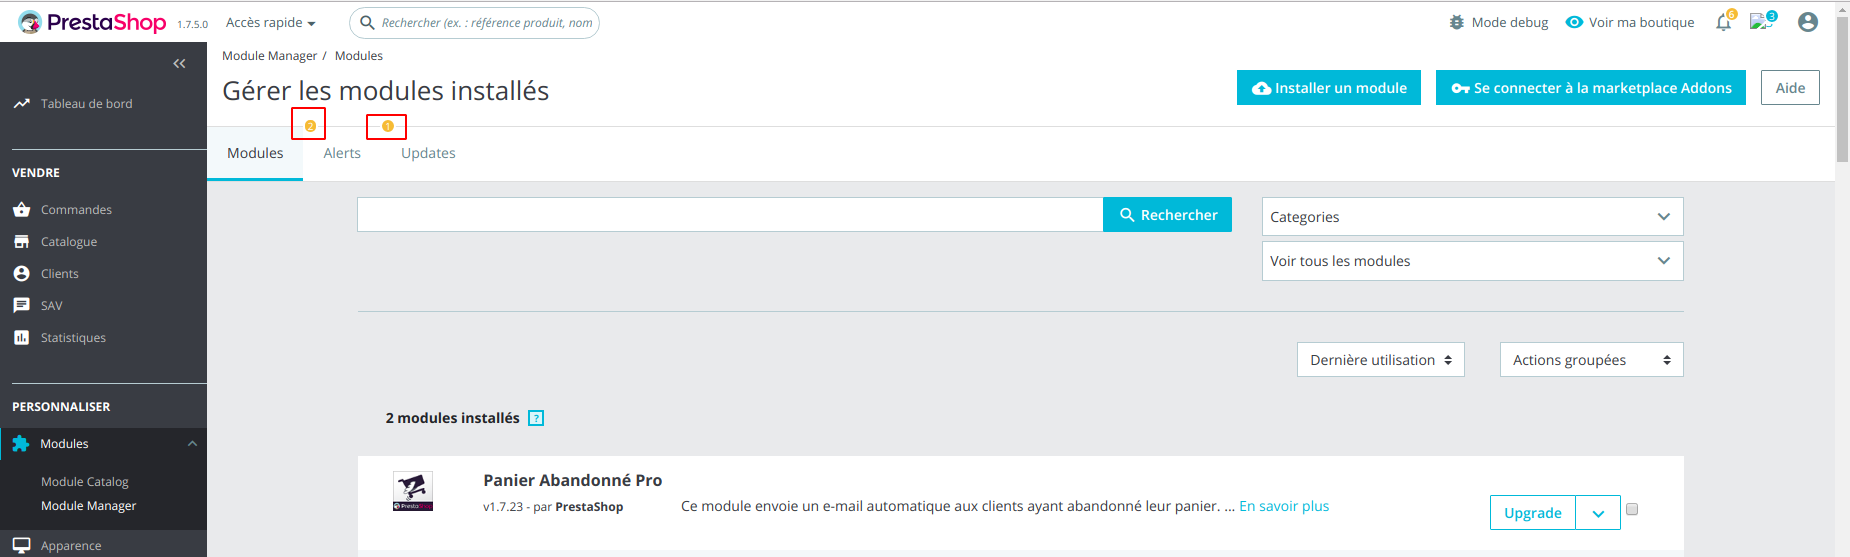Image resolution: width=1850 pixels, height=557 pixels.
Task: Open the Accès rapide dropdown
Action: (x=270, y=22)
